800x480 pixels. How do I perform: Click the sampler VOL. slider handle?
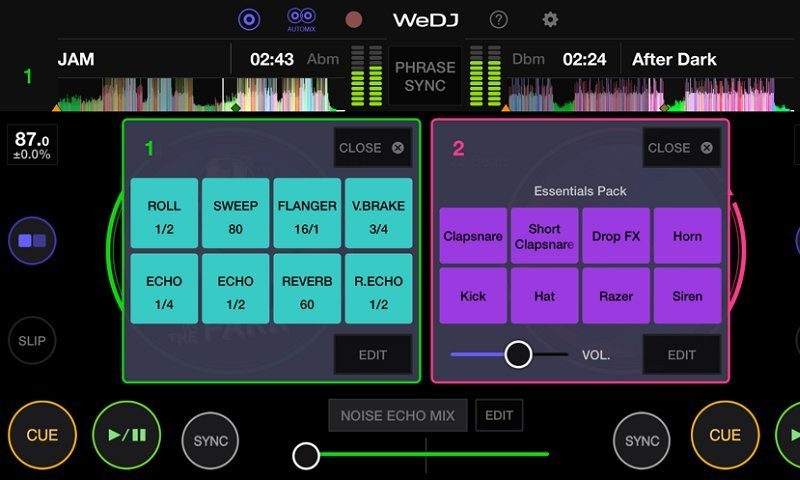coord(518,354)
